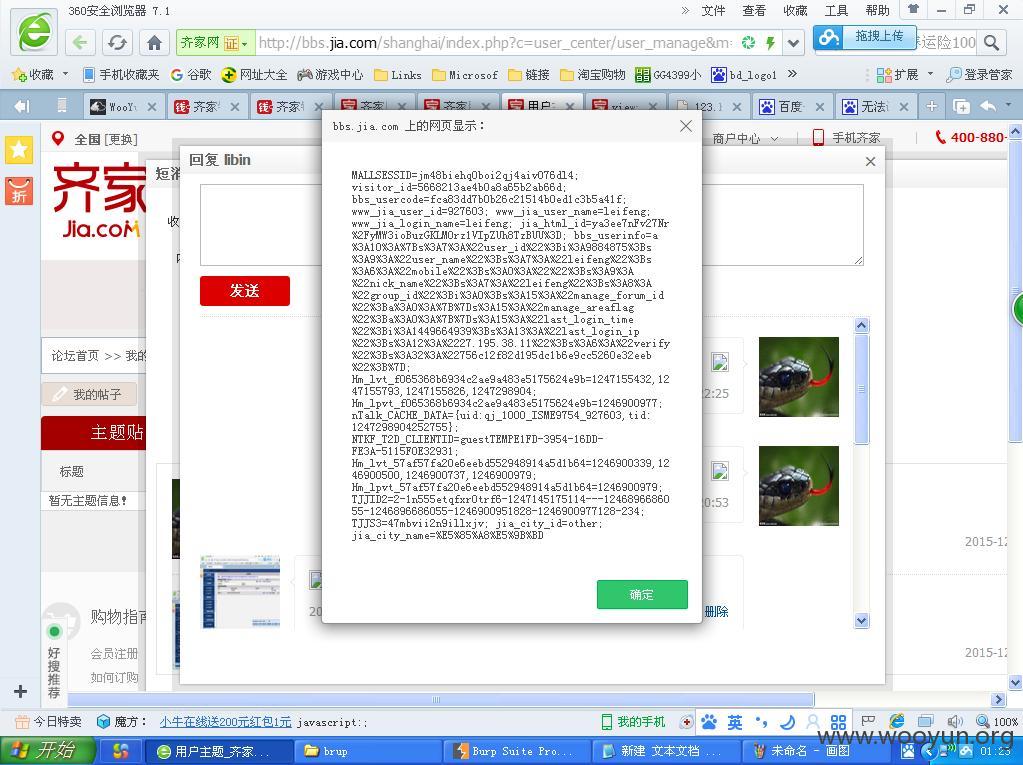Switch to the 百度 browser tab
The width and height of the screenshot is (1023, 765).
click(792, 106)
